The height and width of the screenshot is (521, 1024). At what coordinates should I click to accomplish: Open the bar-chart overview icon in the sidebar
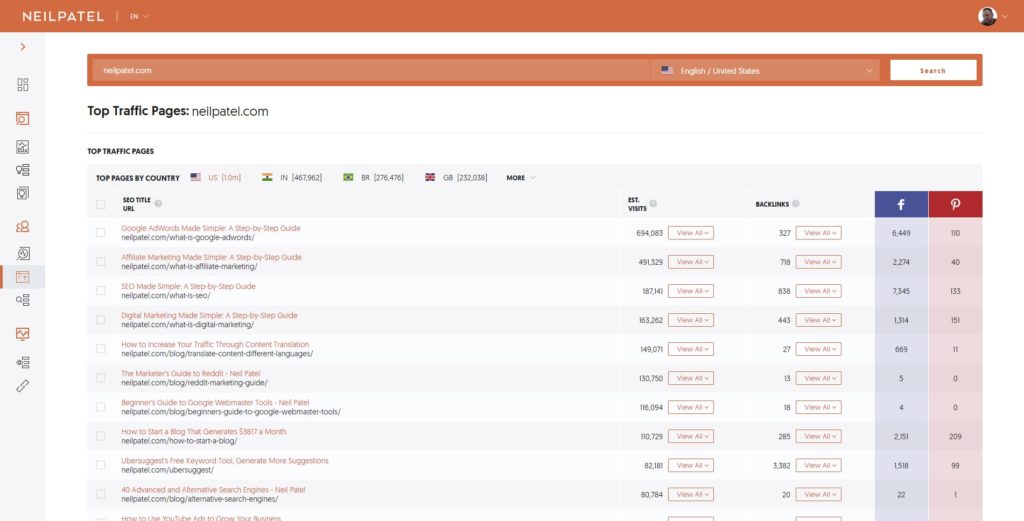[x=23, y=147]
